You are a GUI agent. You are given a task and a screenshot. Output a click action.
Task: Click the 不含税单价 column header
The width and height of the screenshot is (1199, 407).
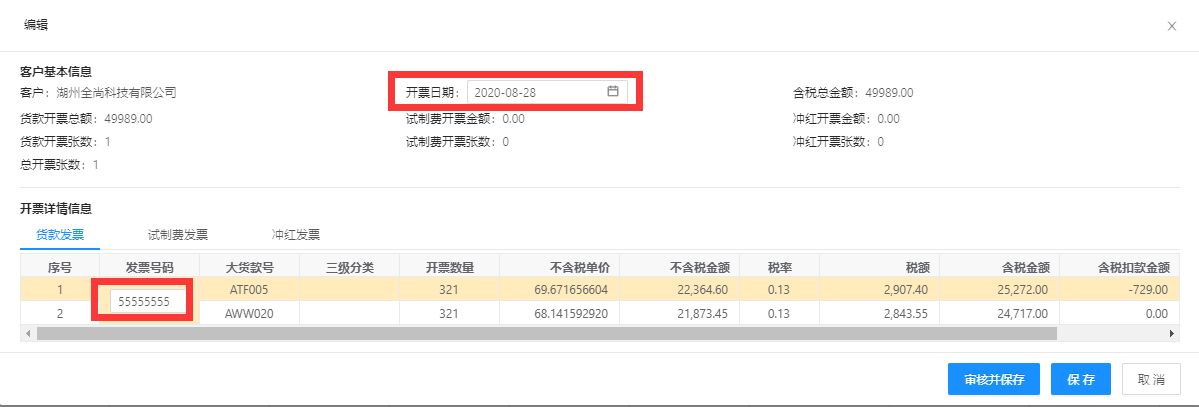tap(560, 267)
